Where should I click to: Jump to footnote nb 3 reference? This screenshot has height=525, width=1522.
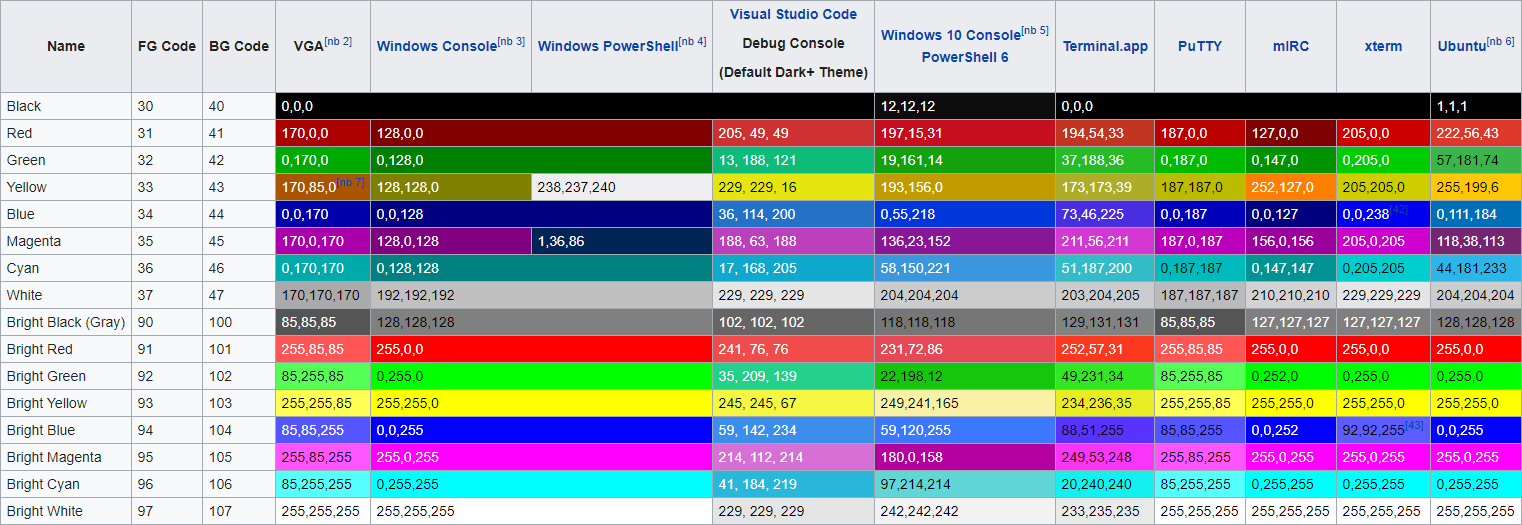tap(511, 42)
